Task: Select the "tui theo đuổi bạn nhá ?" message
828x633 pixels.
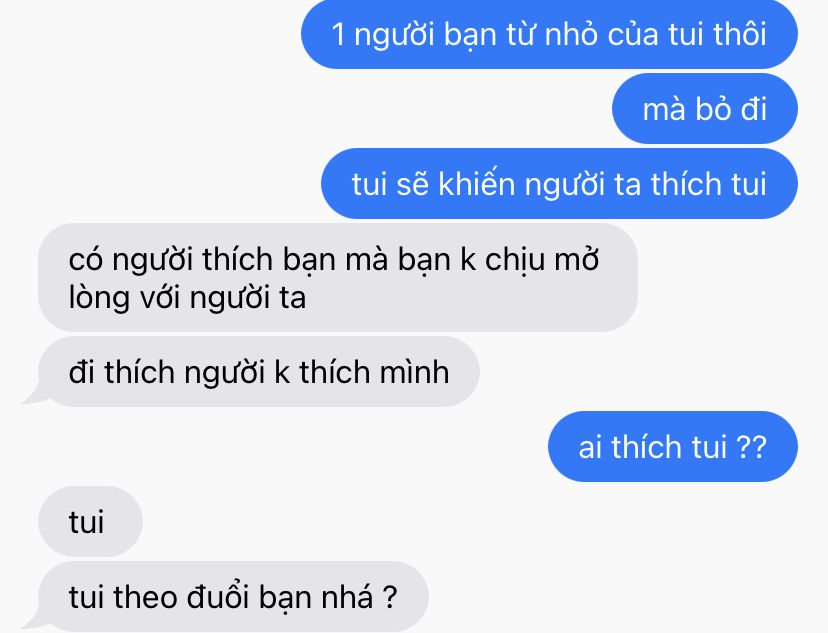Action: point(233,597)
